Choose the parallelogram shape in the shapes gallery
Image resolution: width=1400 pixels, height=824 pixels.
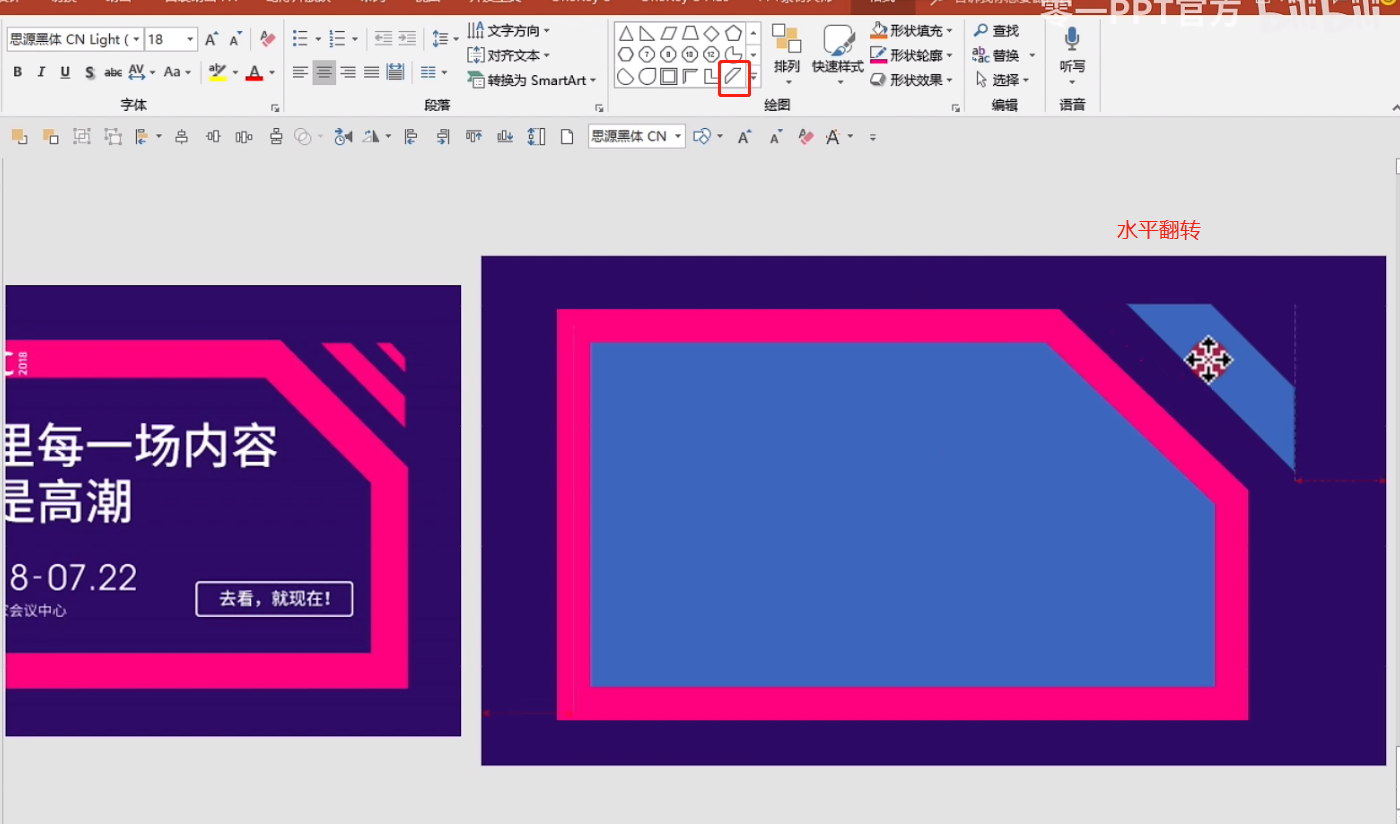[x=669, y=34]
